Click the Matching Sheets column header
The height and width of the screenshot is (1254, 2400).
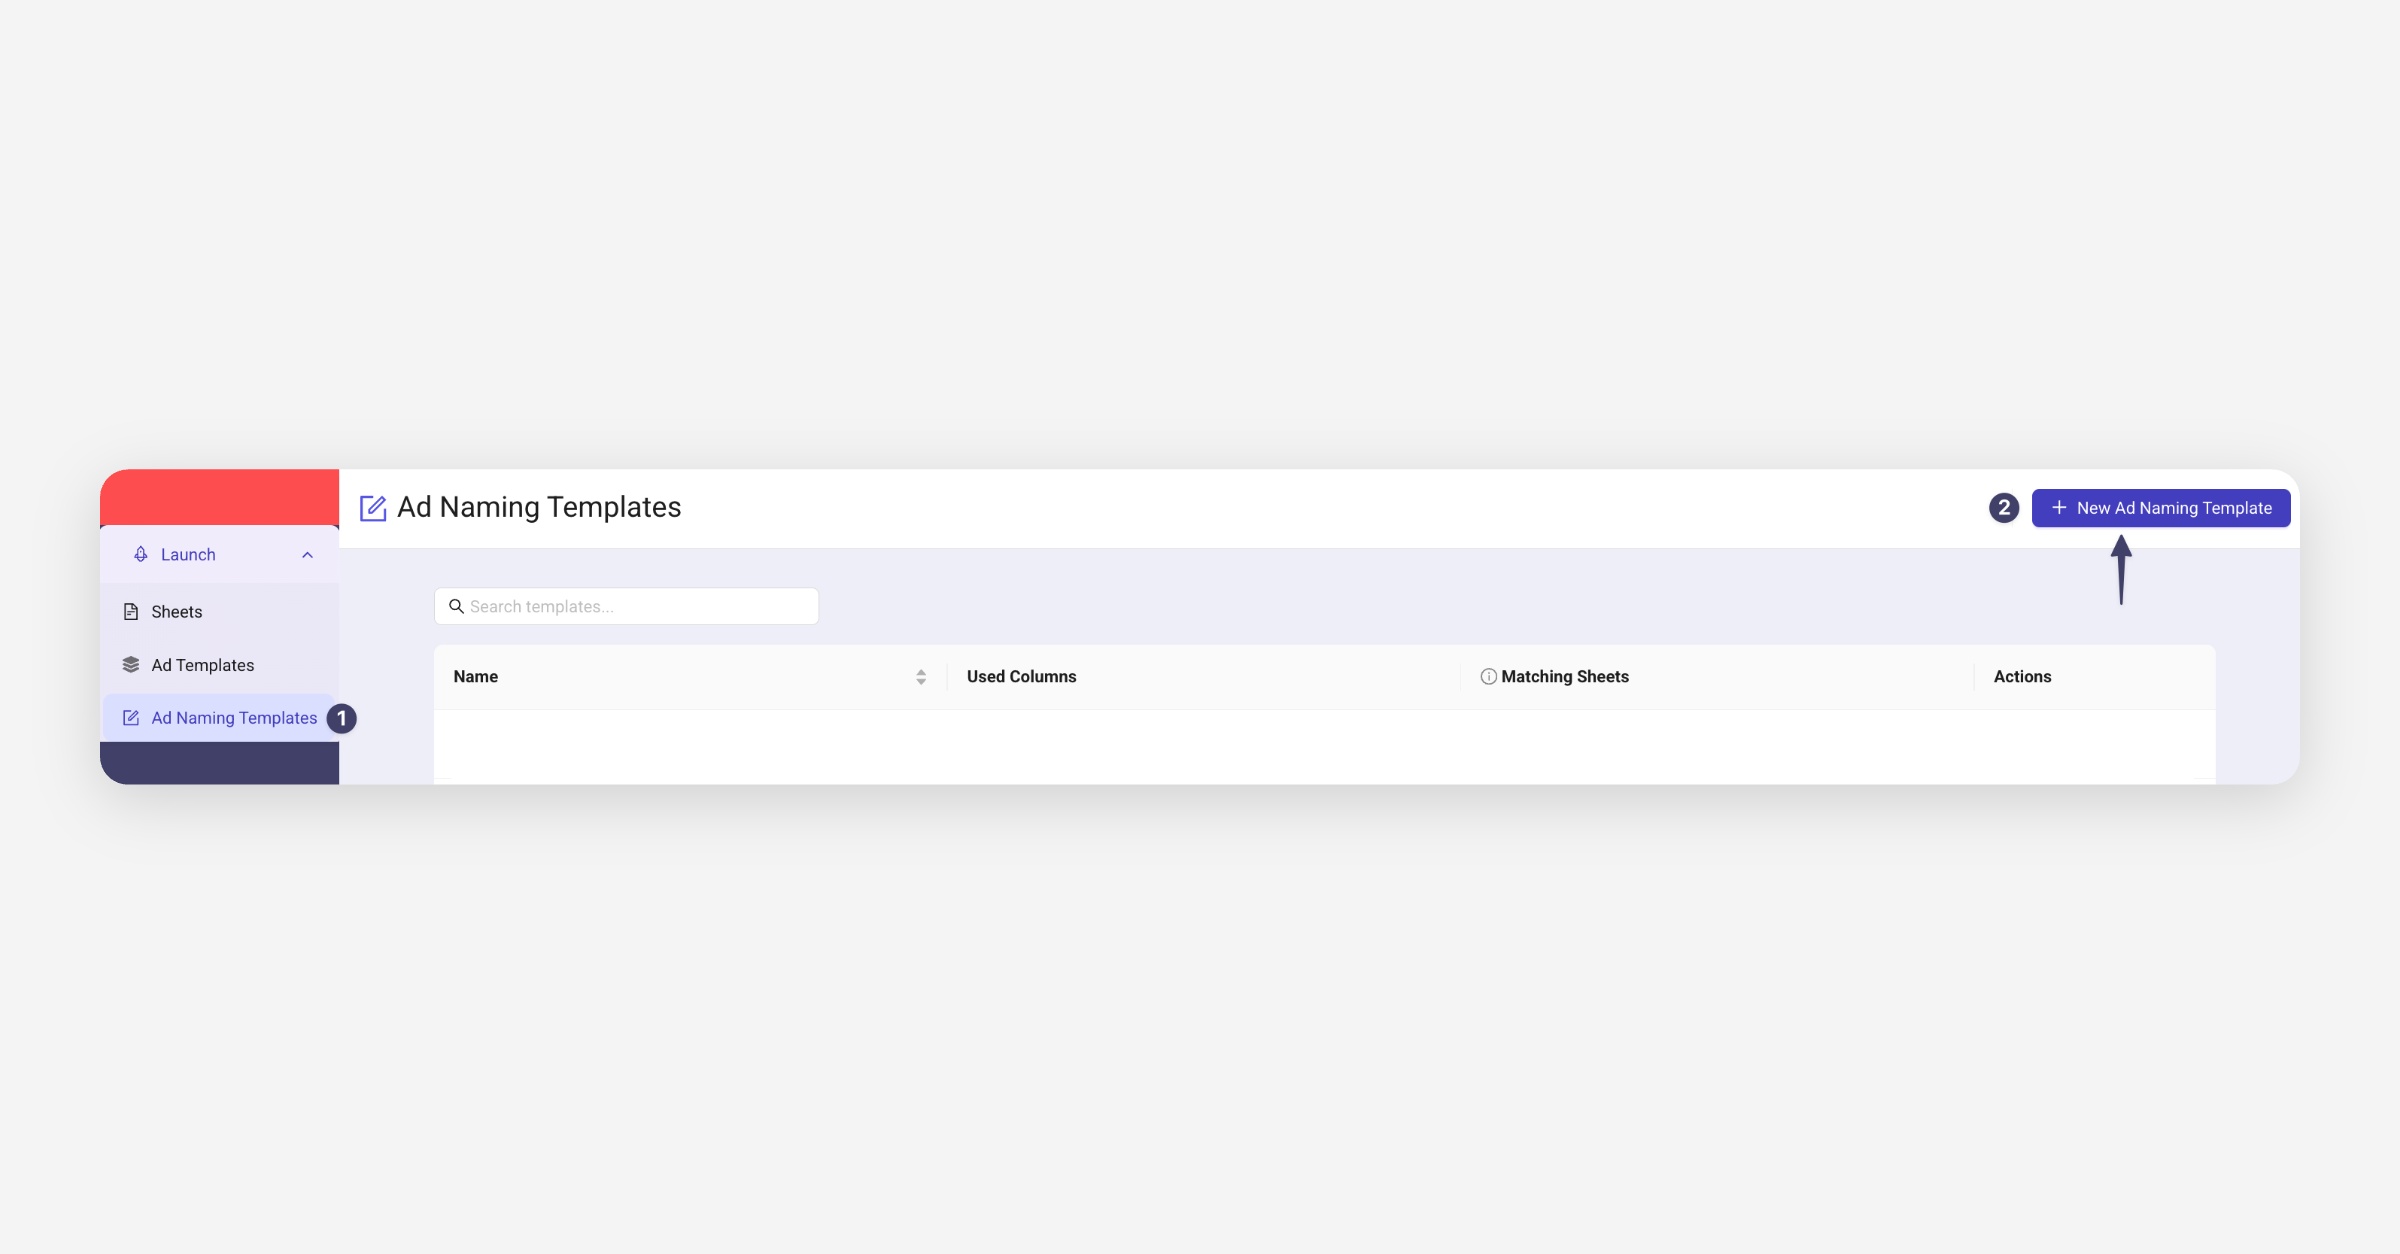1717,677
